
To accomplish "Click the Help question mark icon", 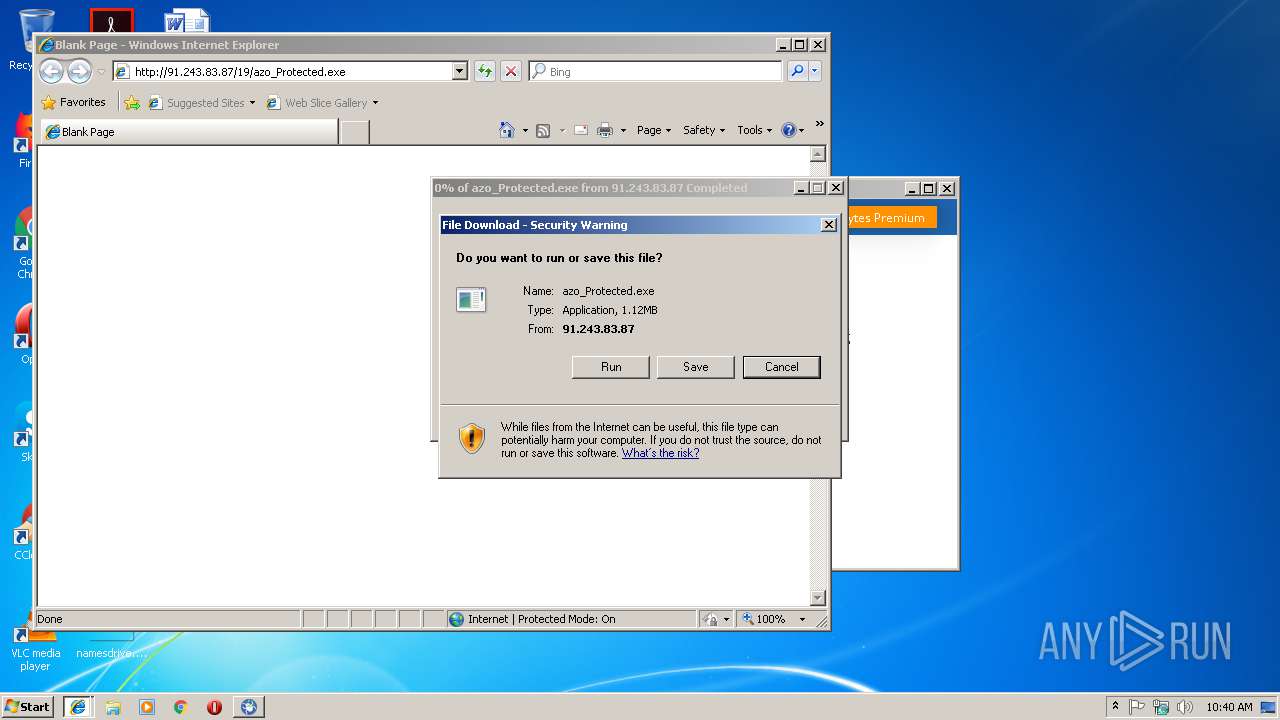I will click(x=788, y=130).
